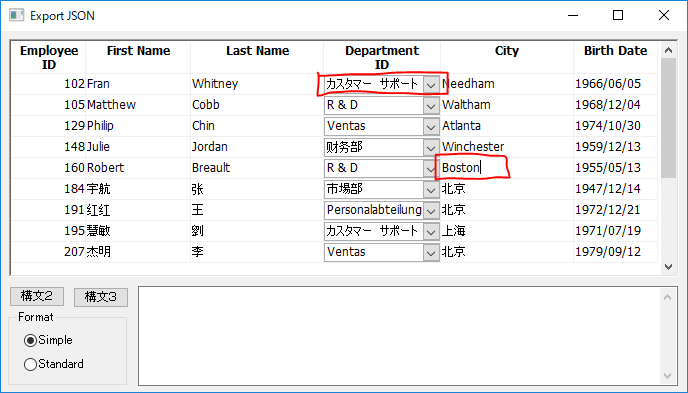Click birth date 1955/05/13 cell
This screenshot has height=393, width=688.
coord(615,168)
